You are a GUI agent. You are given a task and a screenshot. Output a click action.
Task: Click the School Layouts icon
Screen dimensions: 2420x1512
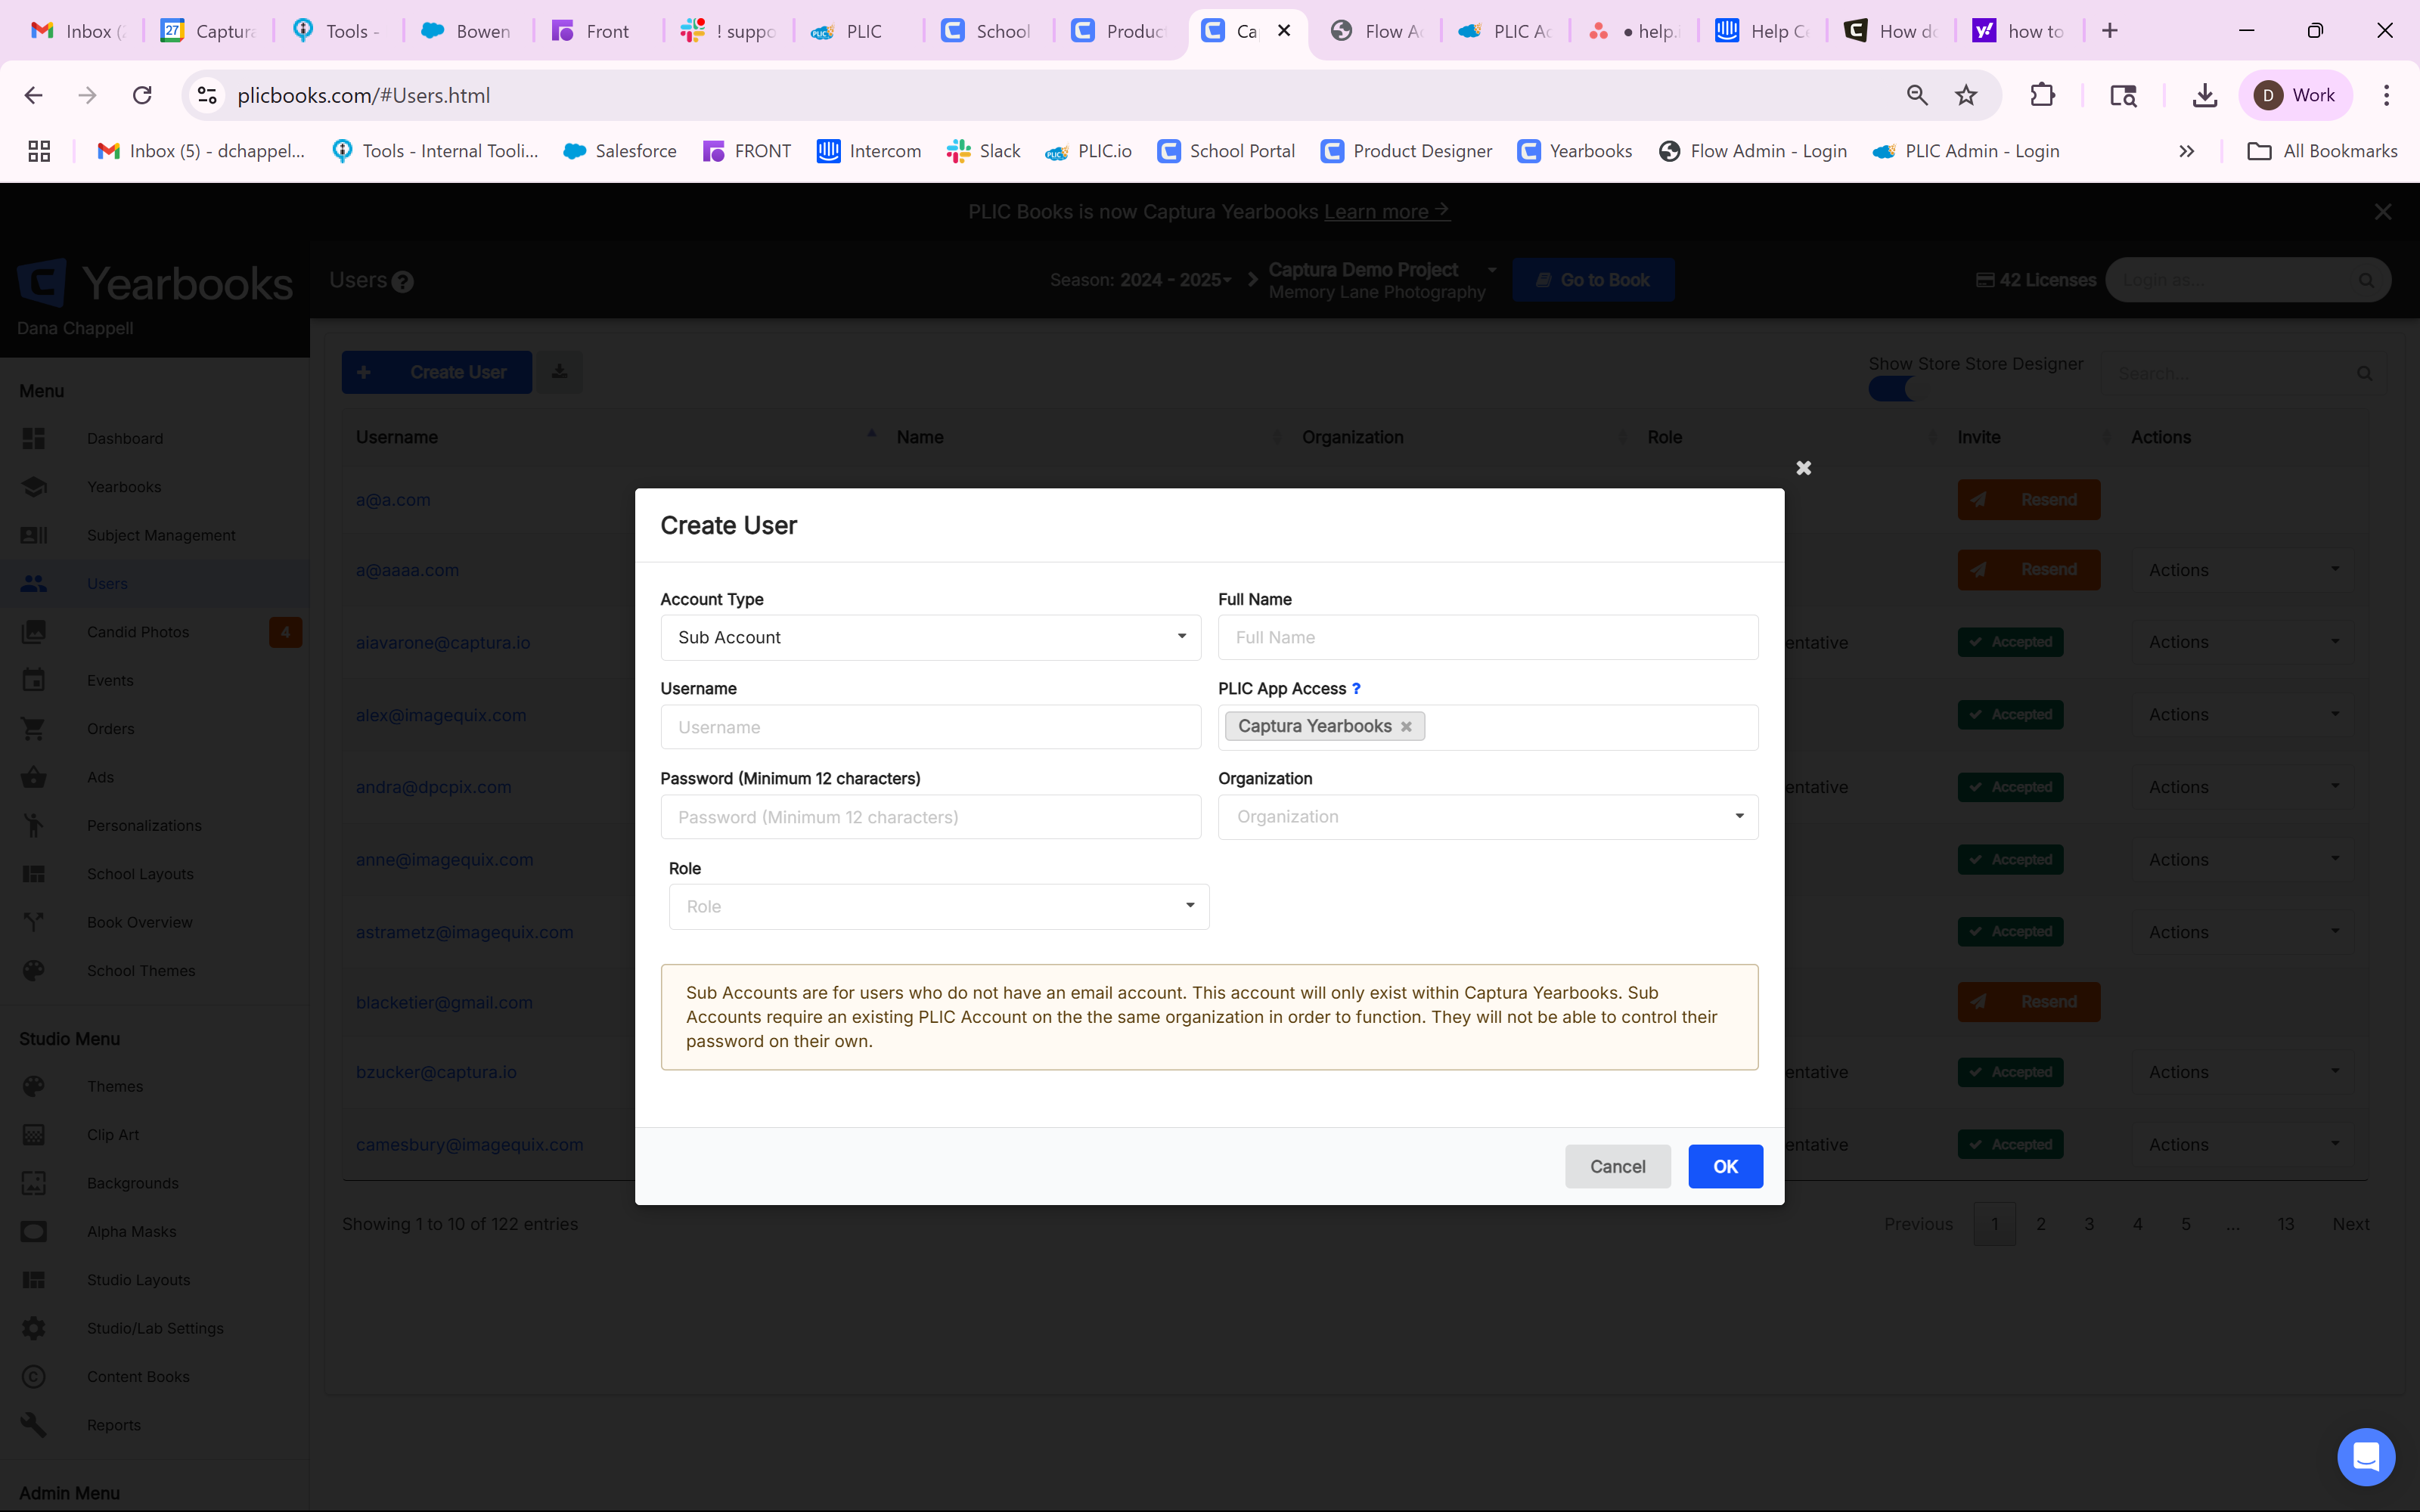click(x=33, y=874)
